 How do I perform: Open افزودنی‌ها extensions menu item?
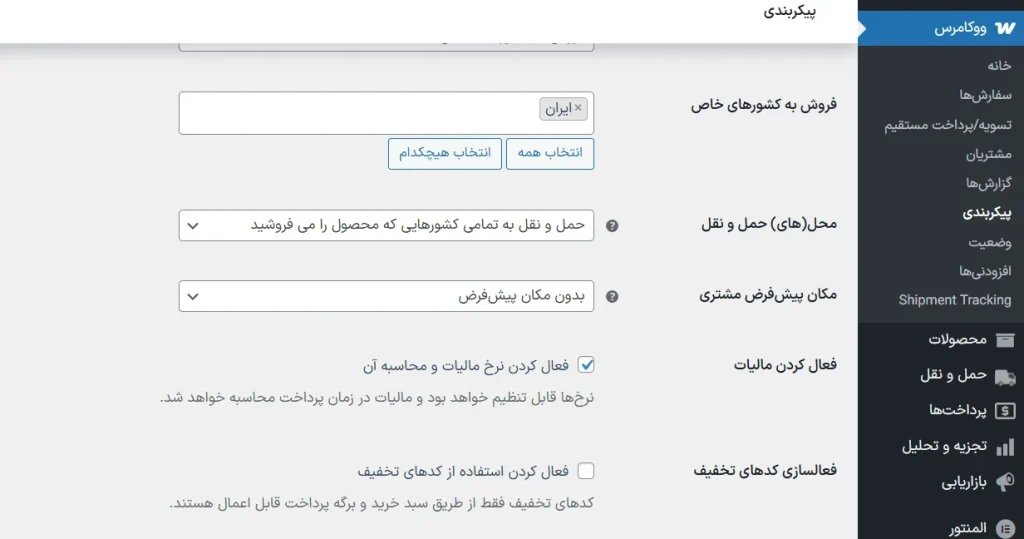point(985,270)
